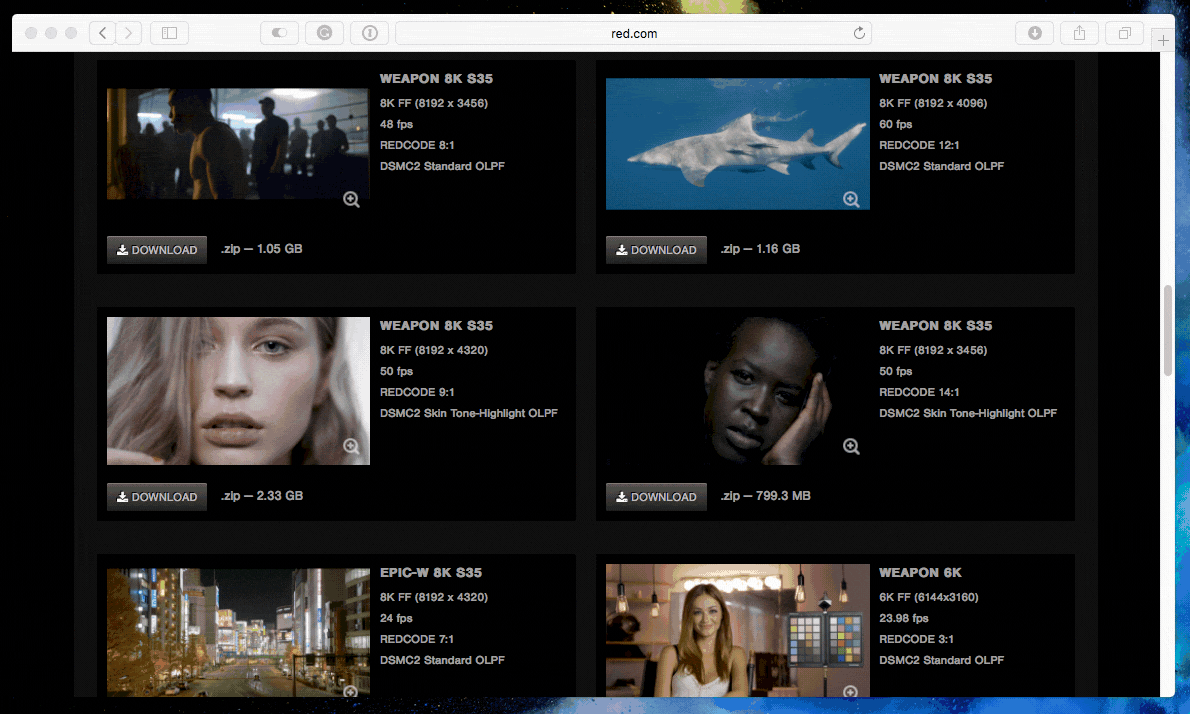The height and width of the screenshot is (714, 1190).
Task: Click the red.com address bar
Action: [634, 33]
